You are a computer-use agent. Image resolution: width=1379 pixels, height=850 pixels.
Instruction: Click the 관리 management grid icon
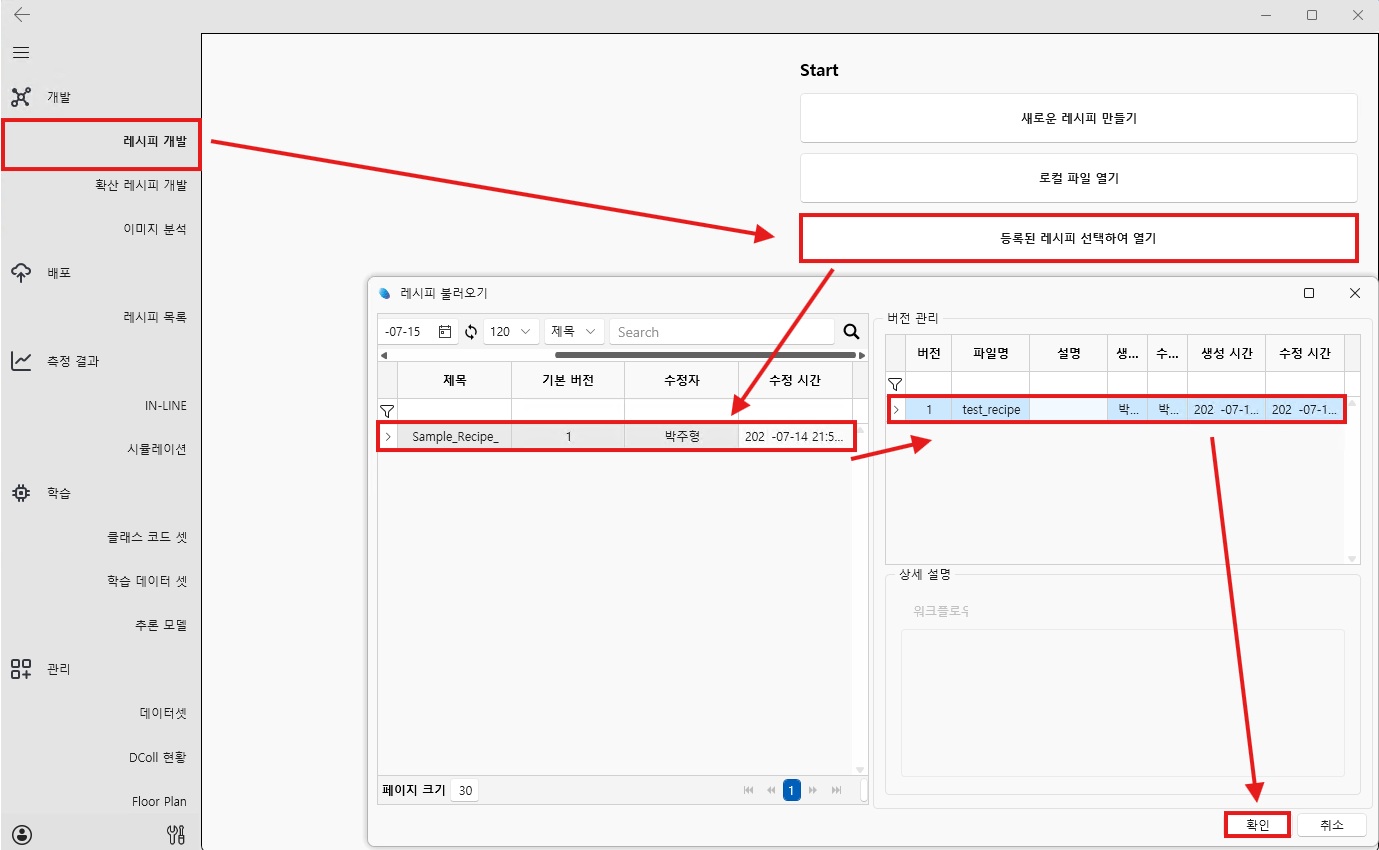pyautogui.click(x=20, y=668)
